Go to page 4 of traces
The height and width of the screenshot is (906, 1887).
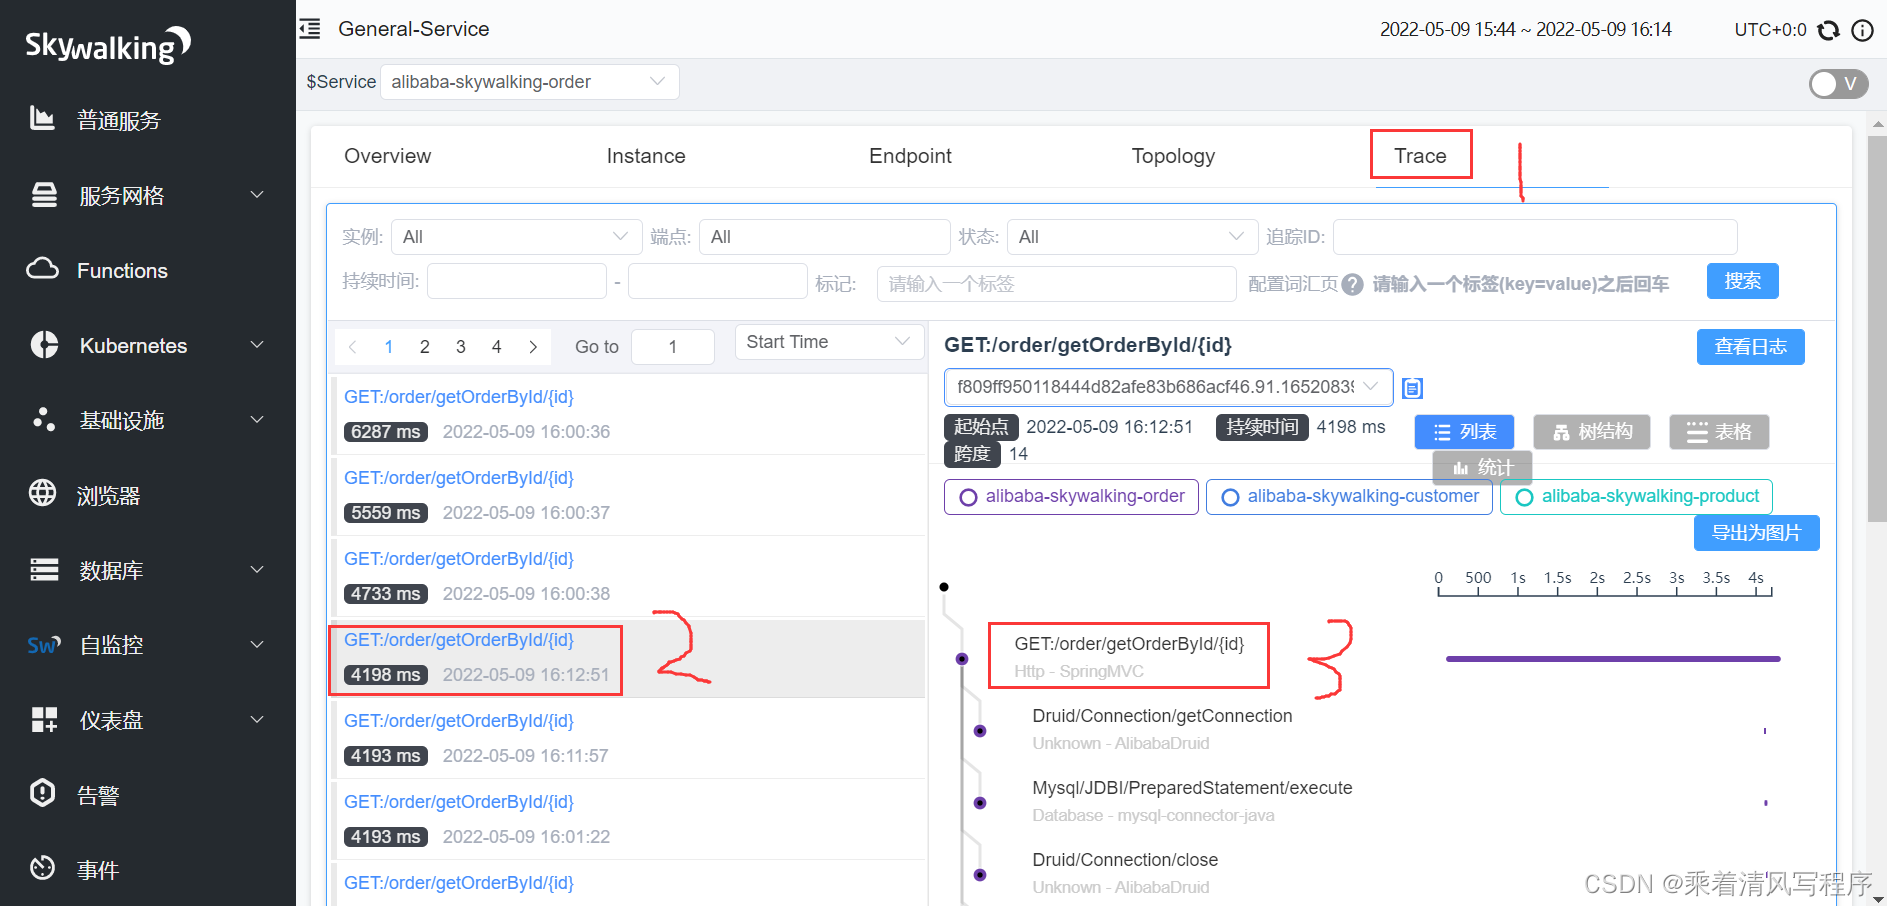[x=497, y=347]
